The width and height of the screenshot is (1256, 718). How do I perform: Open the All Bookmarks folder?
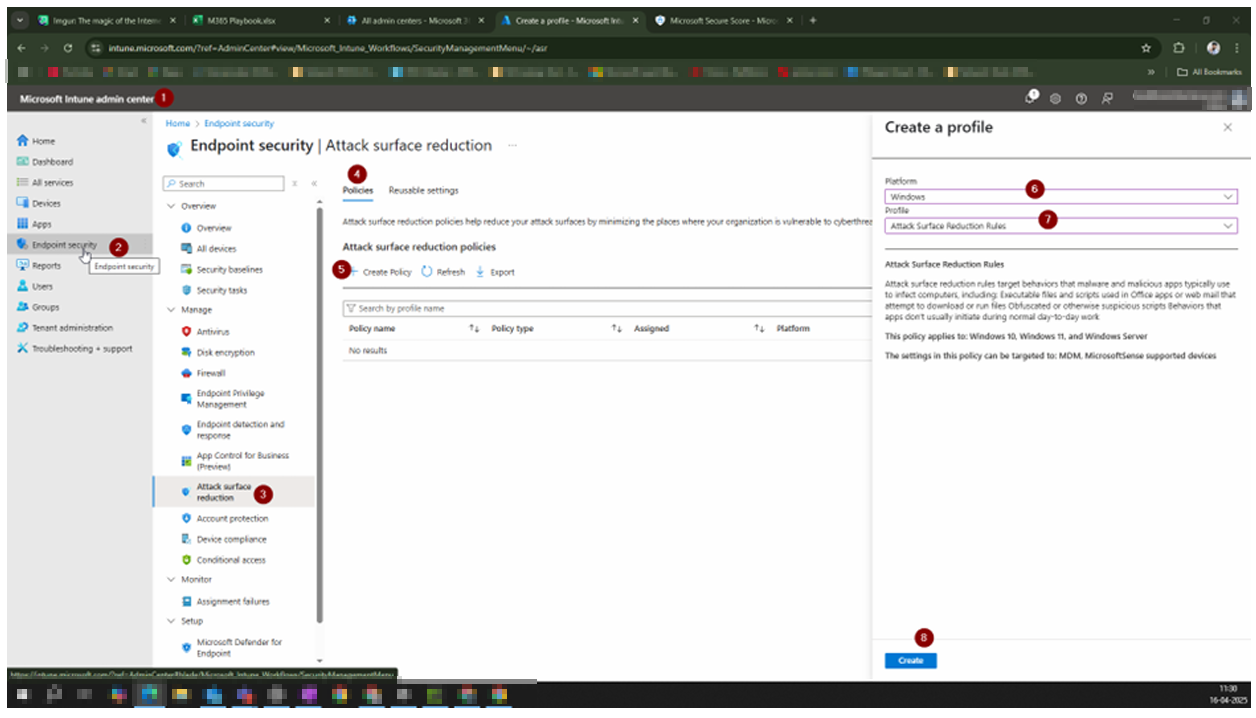1209,72
